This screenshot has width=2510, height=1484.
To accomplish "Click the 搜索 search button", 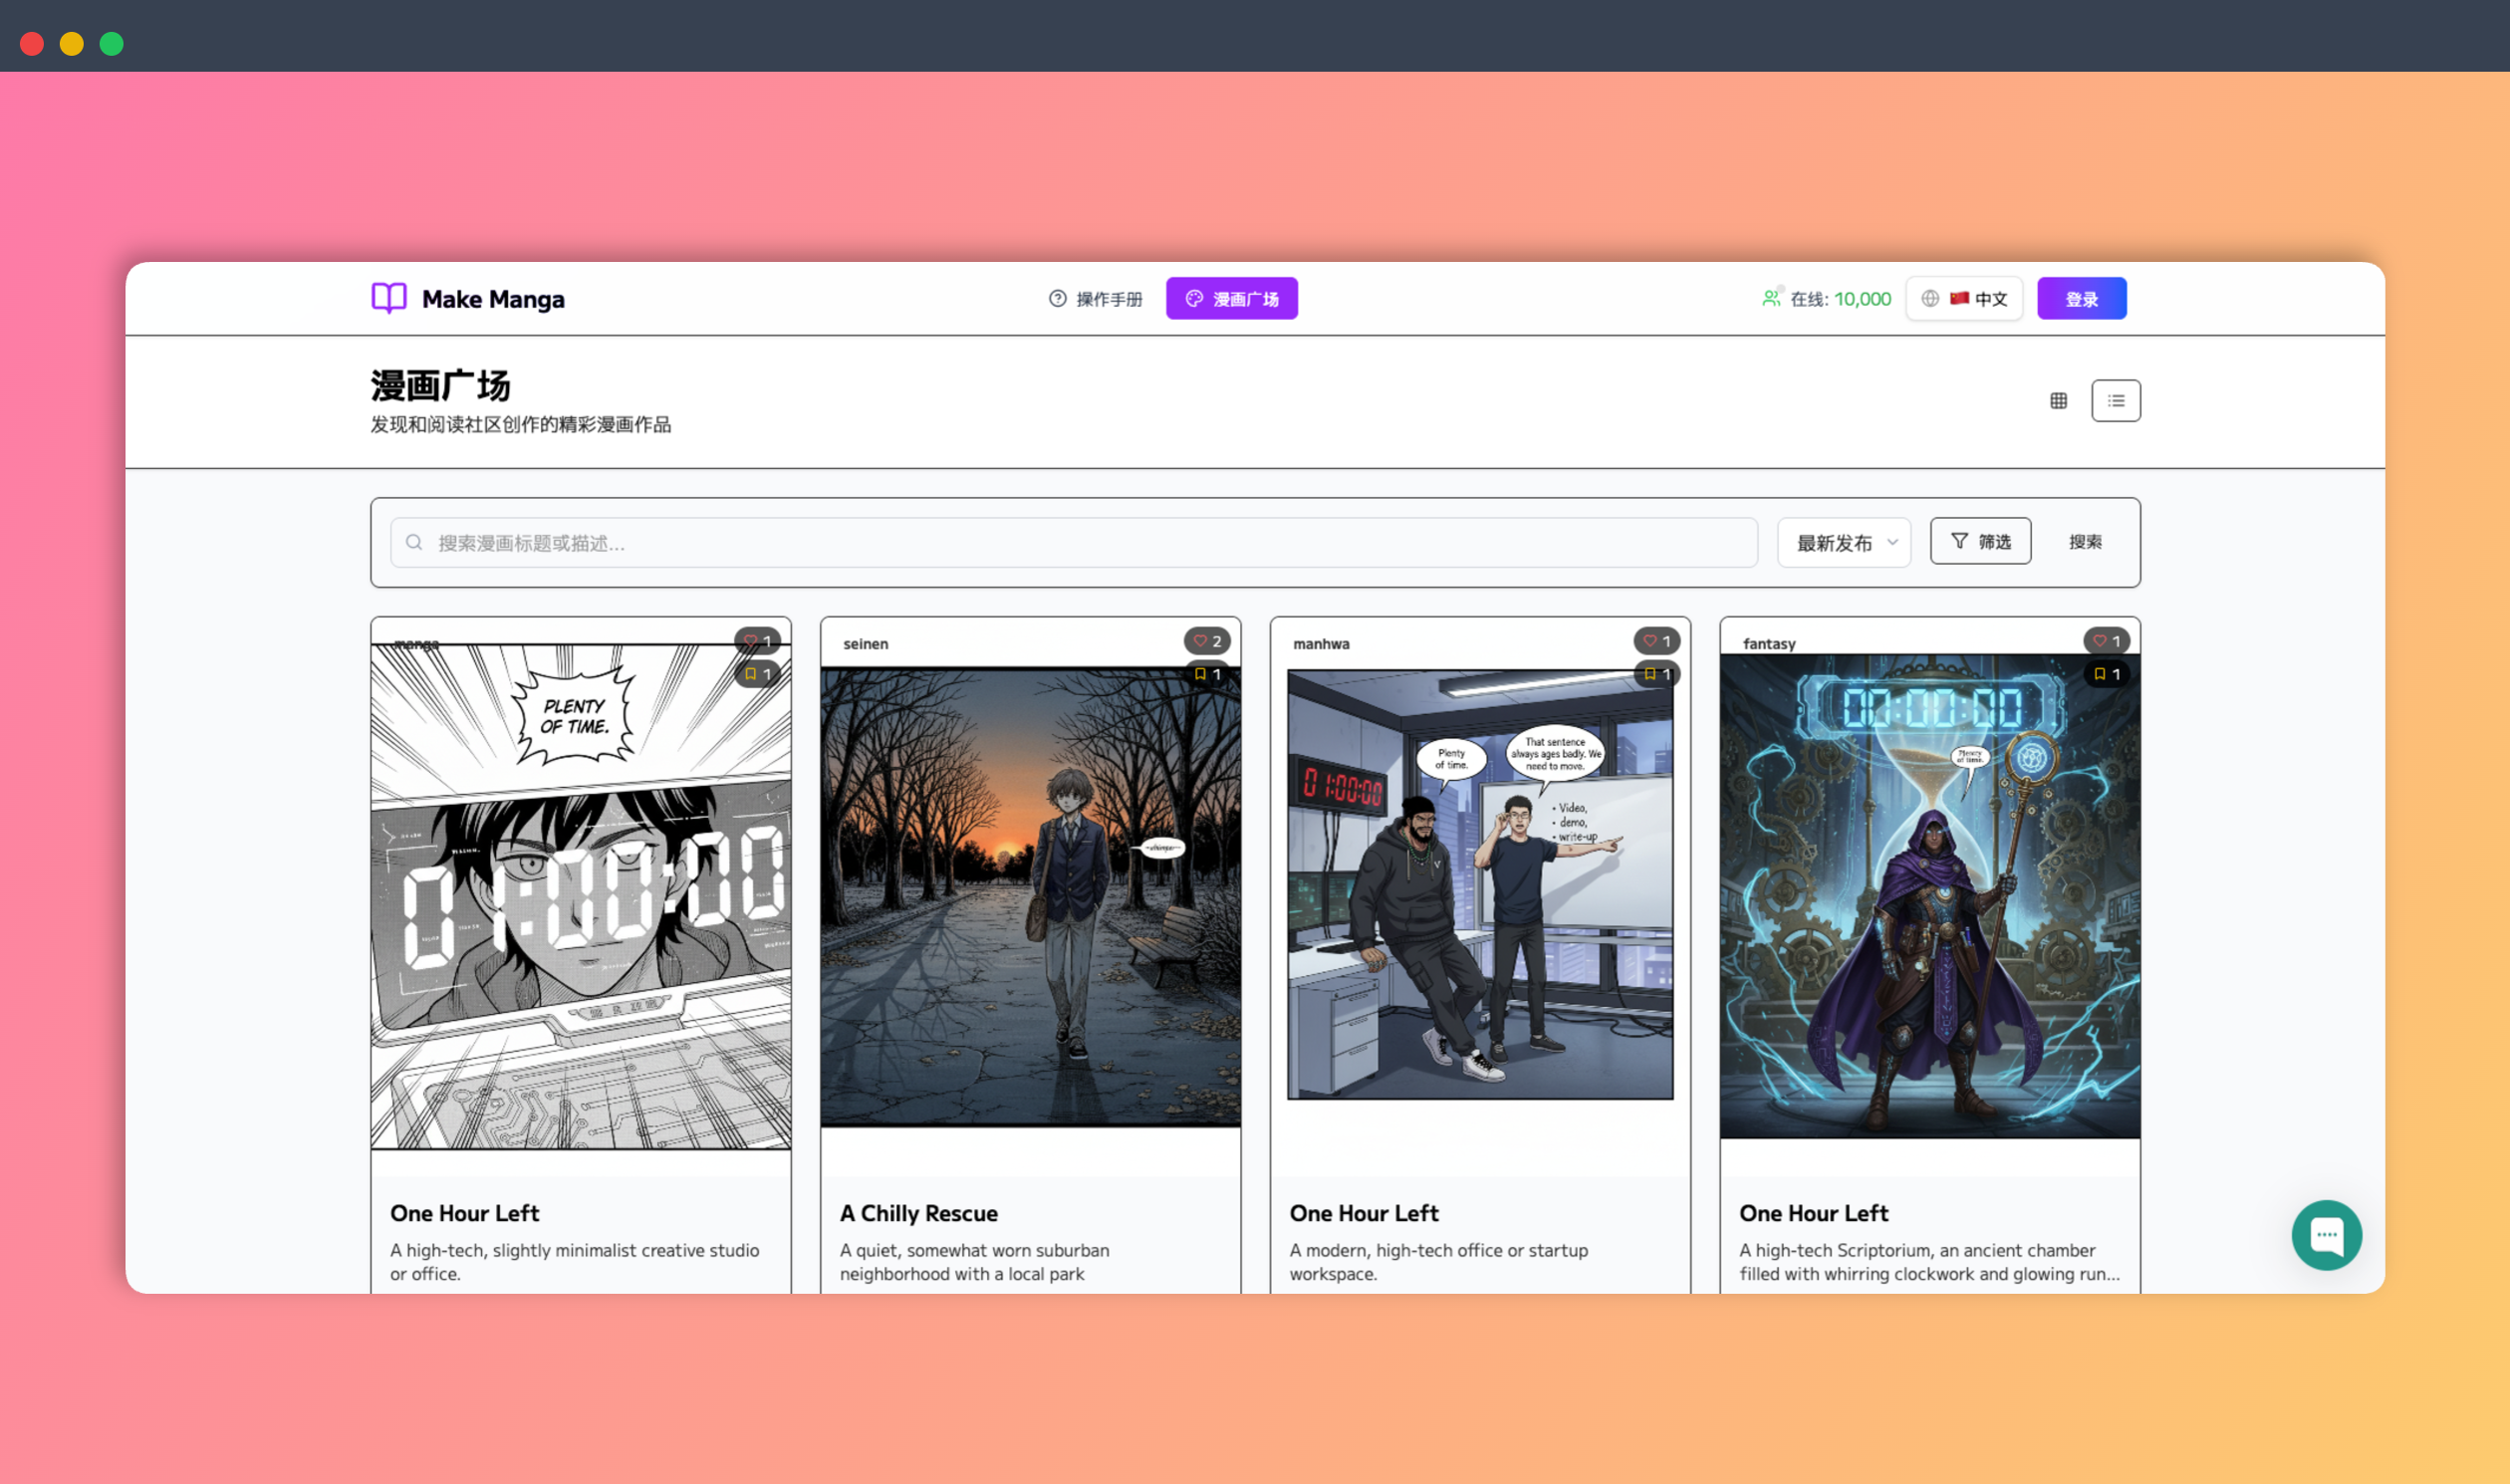I will click(2085, 541).
